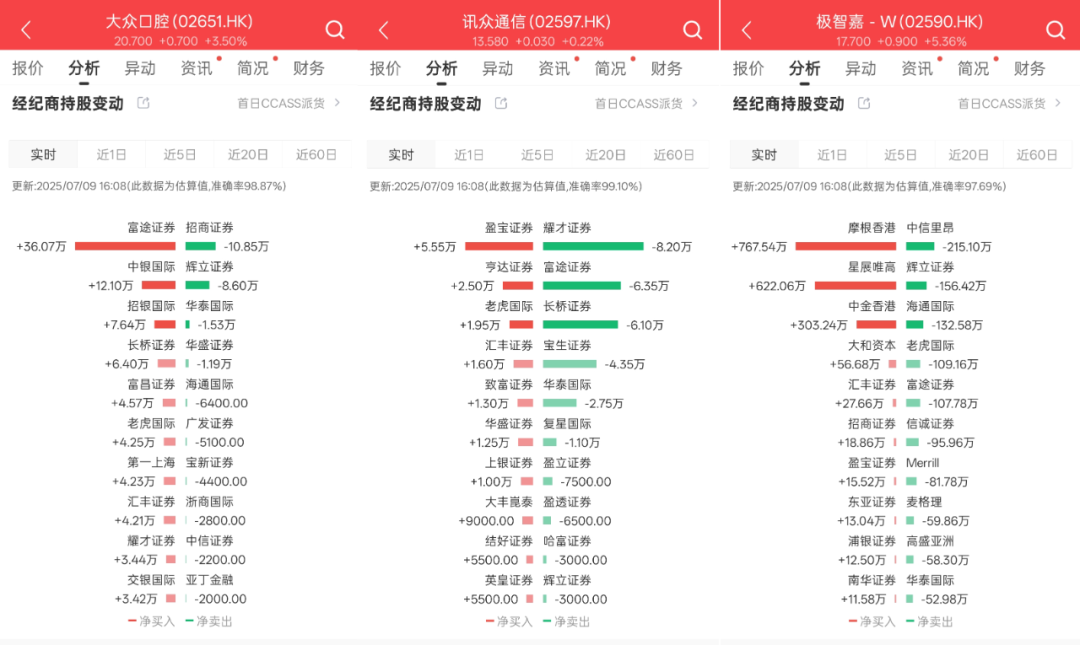
Task: Switch to 财务 tab in 大众口腔 panel
Action: (309, 68)
